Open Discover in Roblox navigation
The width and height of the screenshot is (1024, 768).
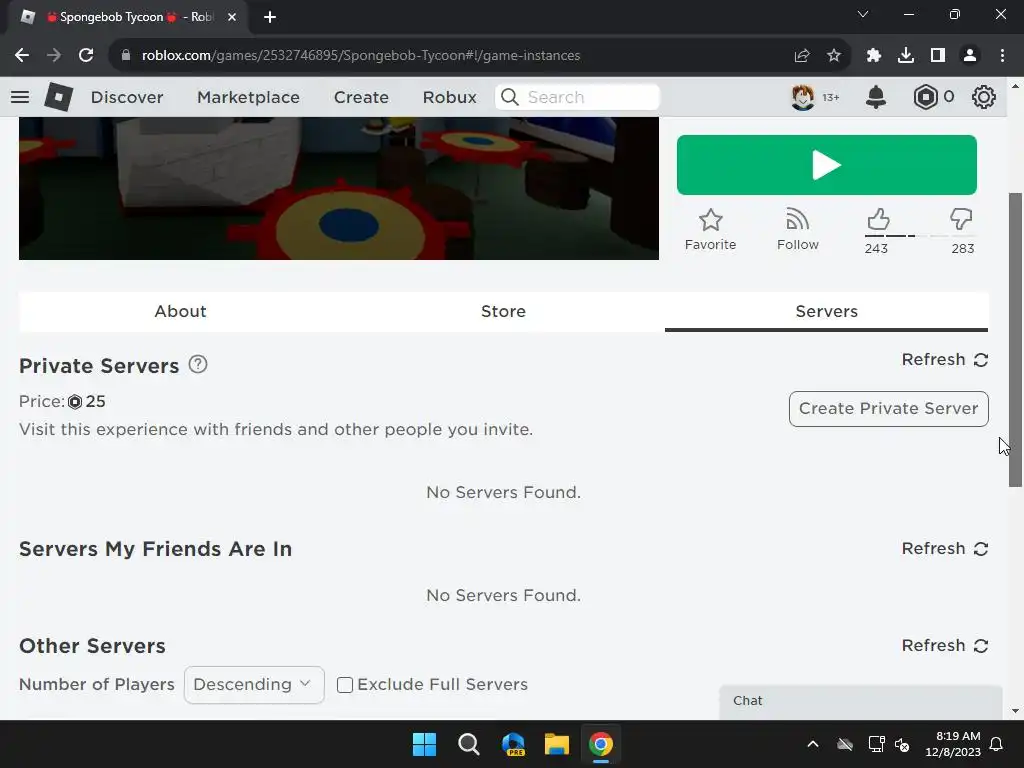pos(127,97)
